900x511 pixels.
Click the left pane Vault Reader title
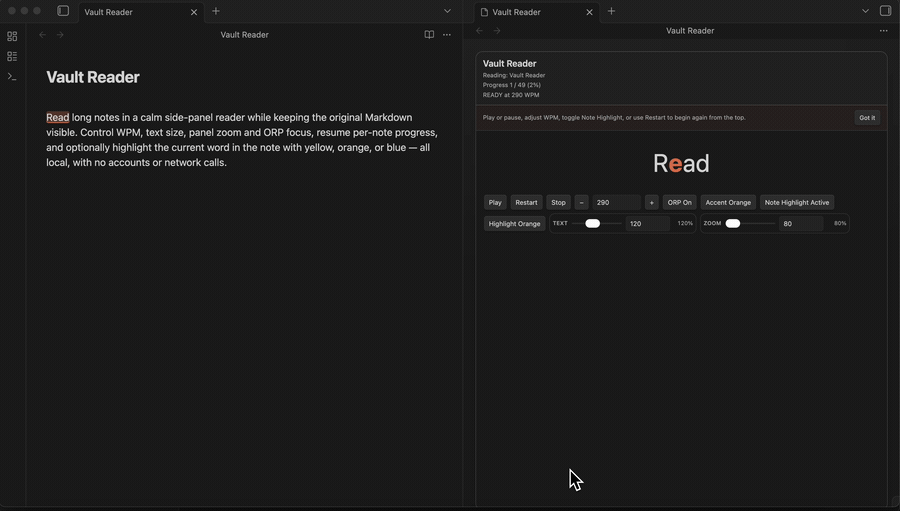pyautogui.click(x=245, y=35)
